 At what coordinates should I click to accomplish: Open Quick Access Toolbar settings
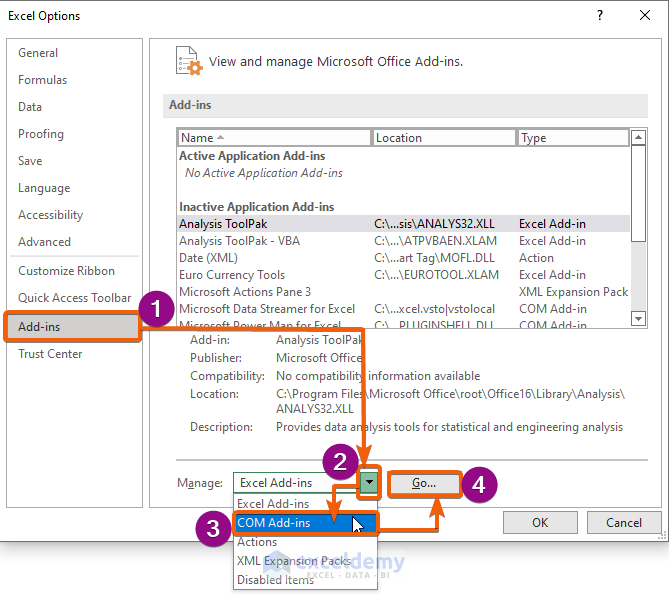coord(74,298)
